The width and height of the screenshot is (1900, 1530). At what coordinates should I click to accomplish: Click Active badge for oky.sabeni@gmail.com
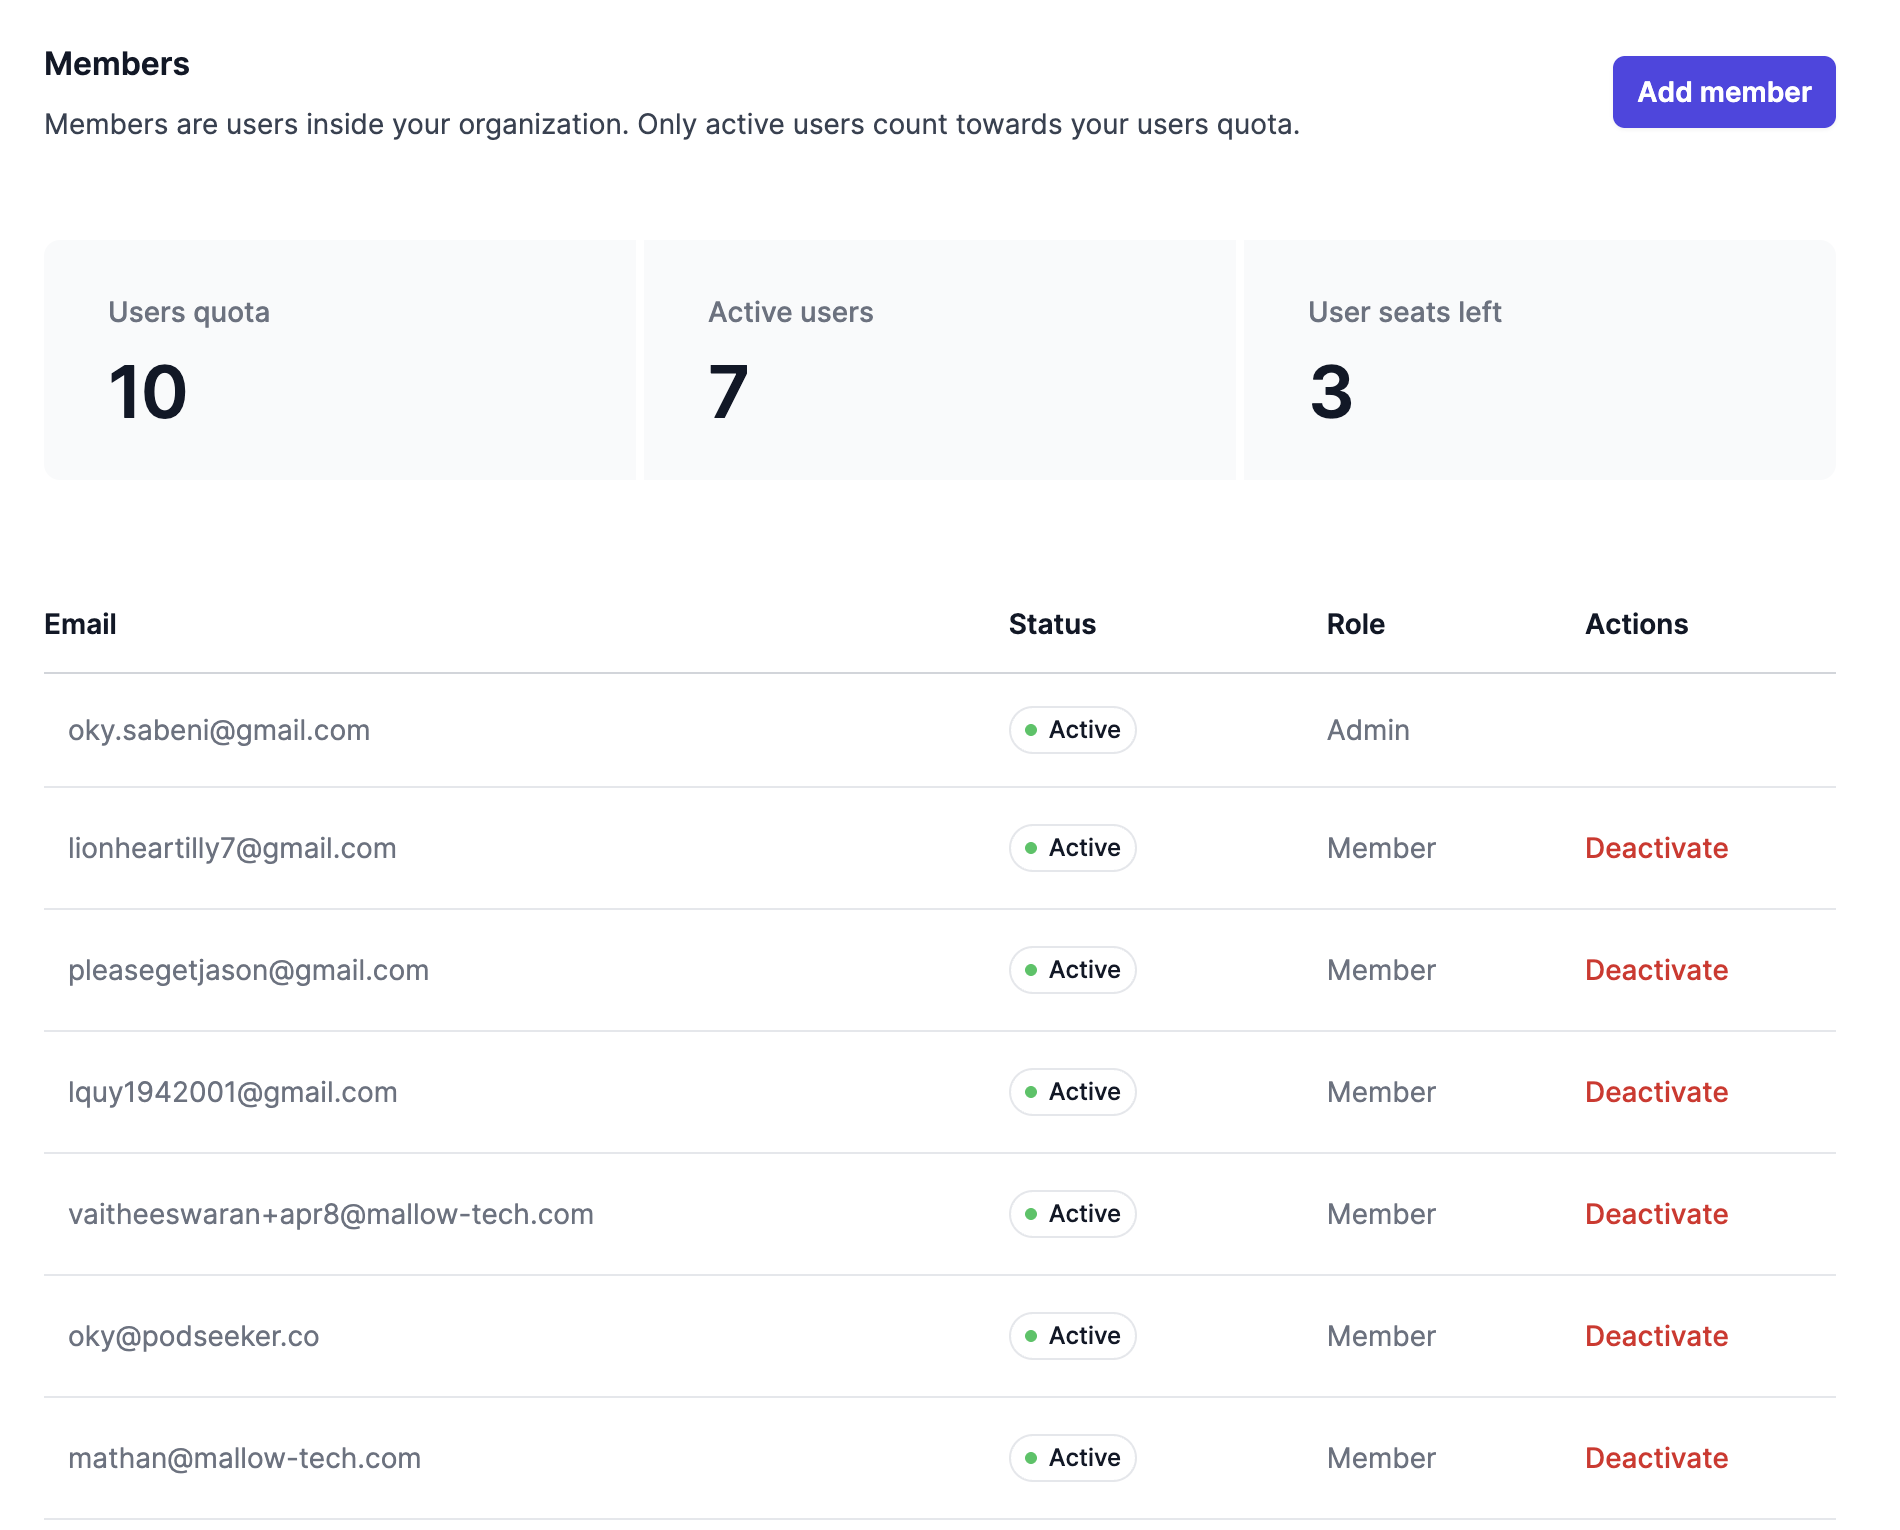[x=1072, y=730]
